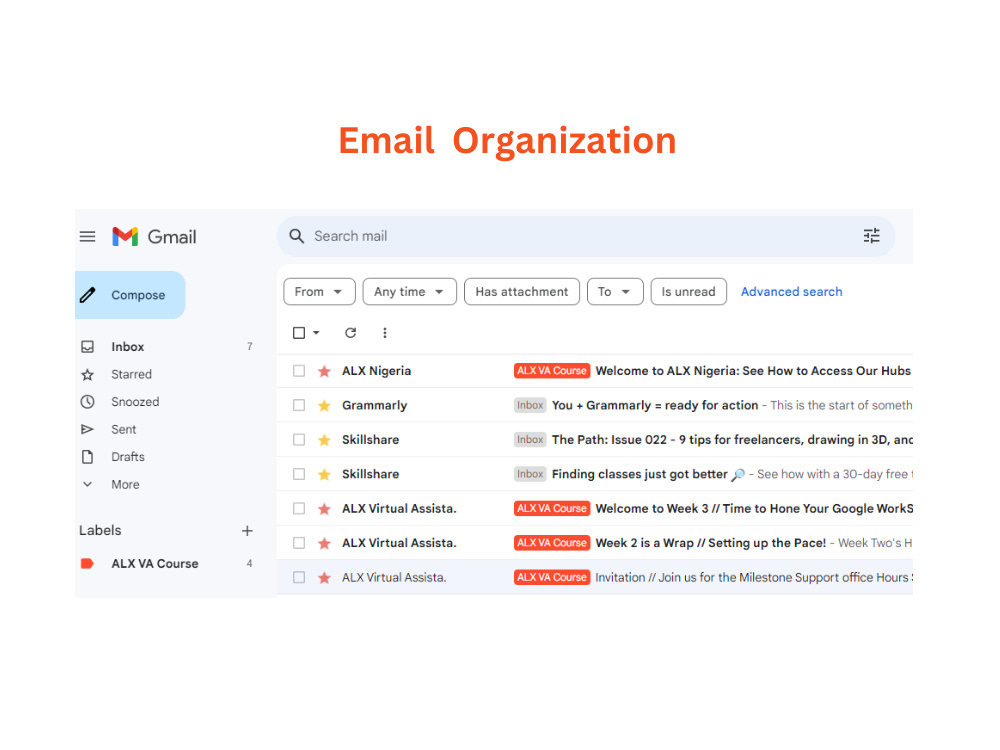The height and width of the screenshot is (750, 1000).
Task: Create new label with plus icon
Action: point(247,531)
